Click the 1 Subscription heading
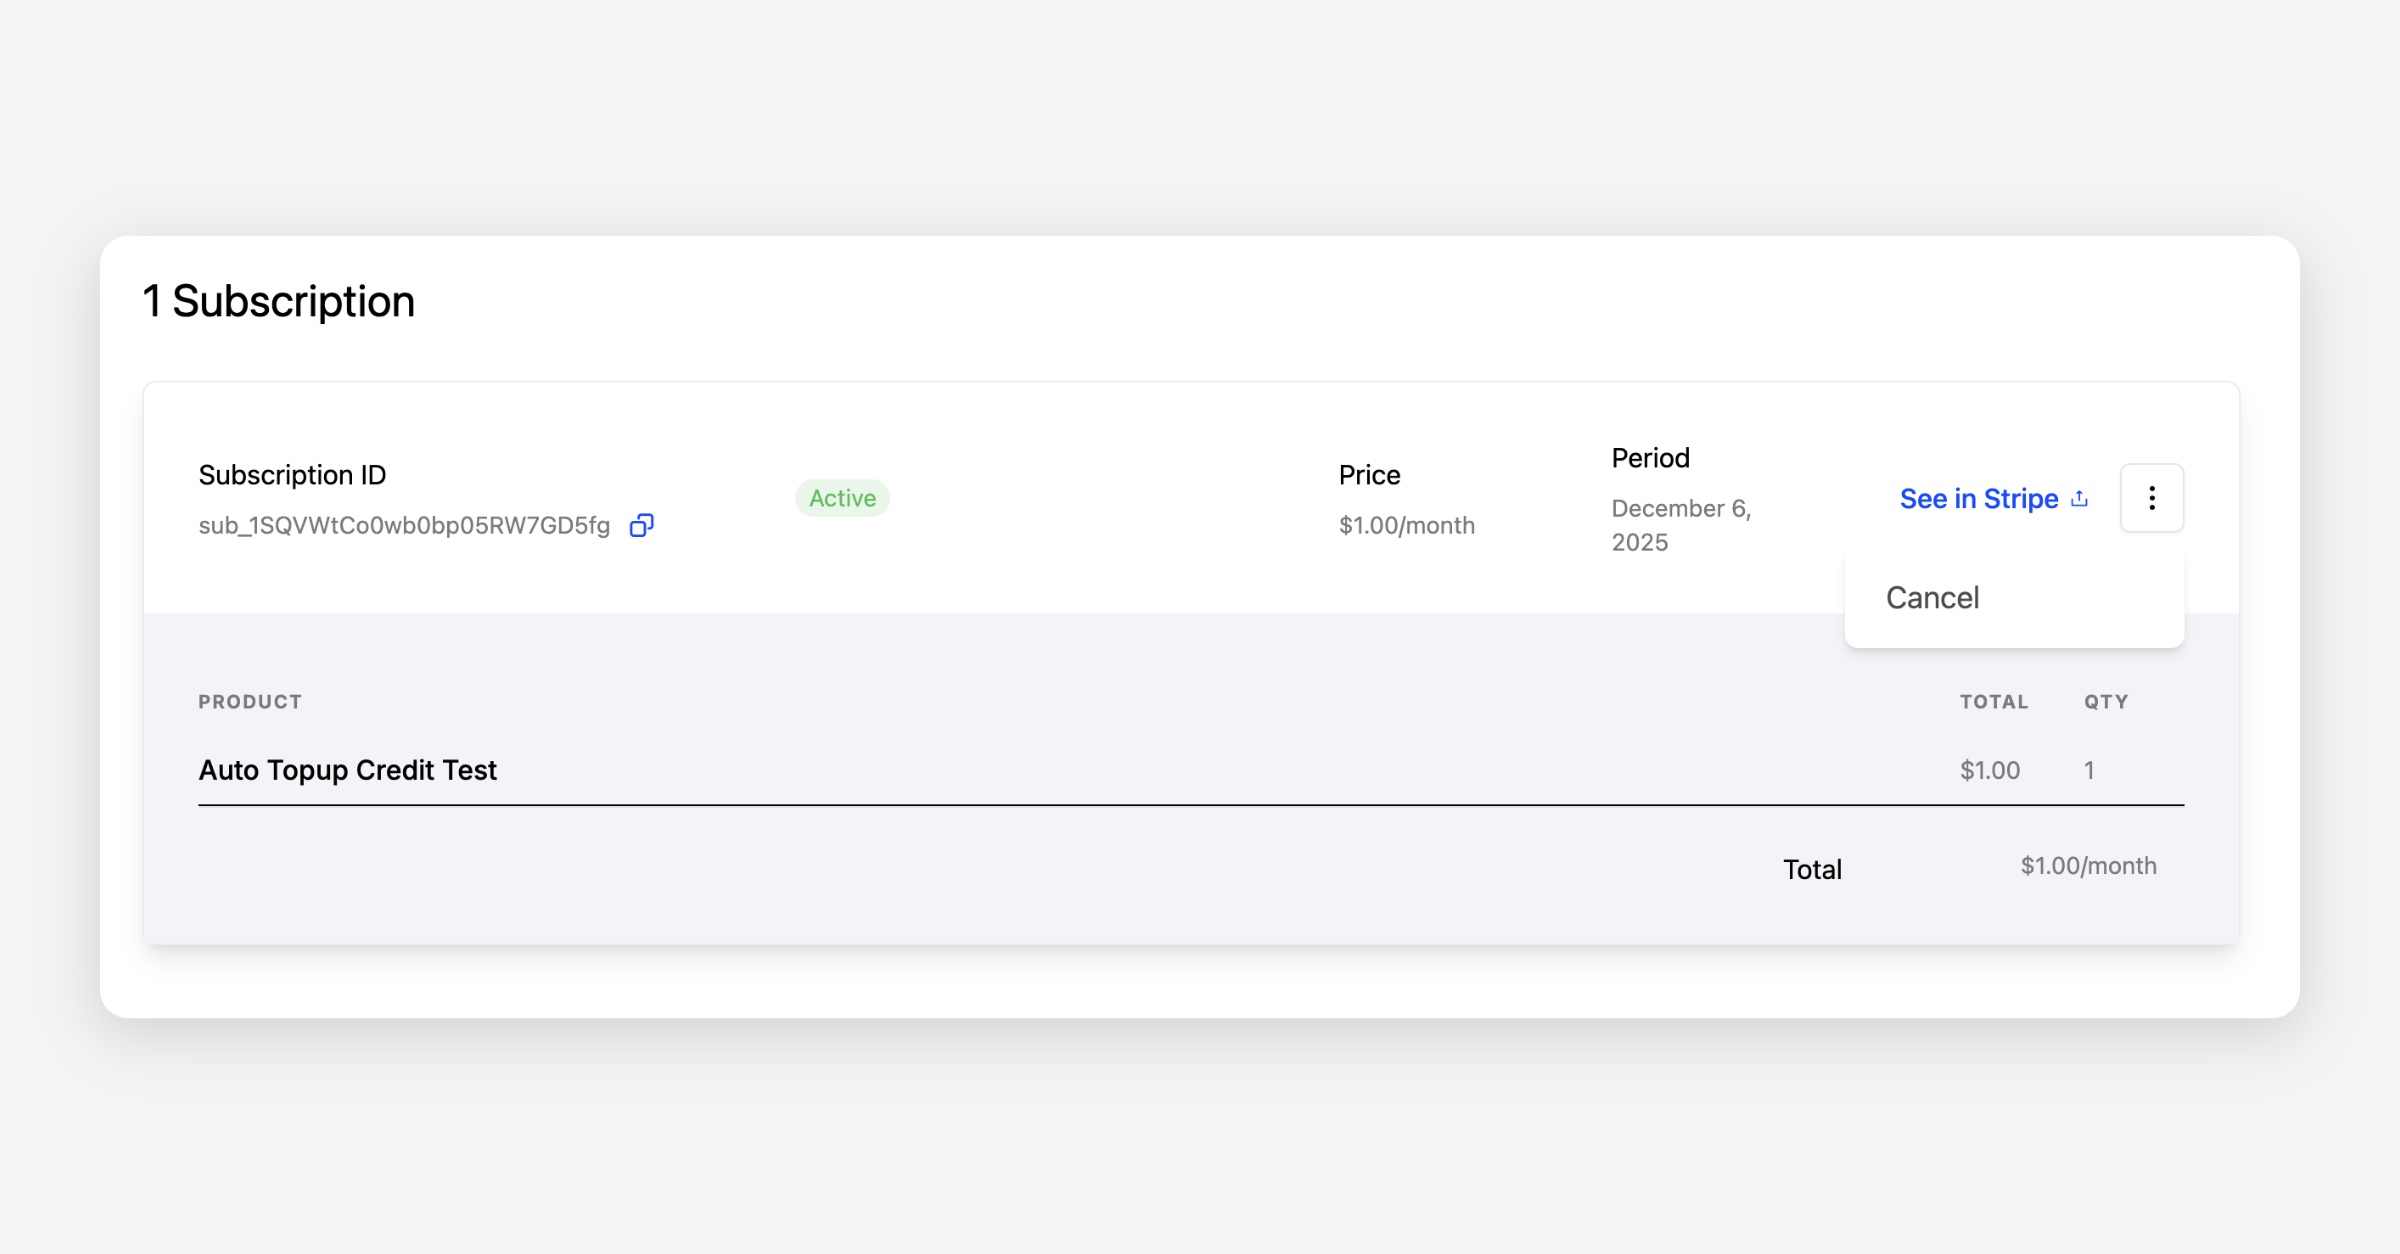 (x=278, y=301)
